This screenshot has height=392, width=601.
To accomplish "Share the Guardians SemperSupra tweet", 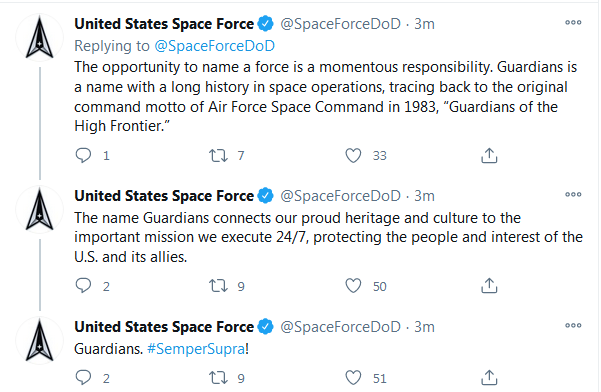I will pos(489,378).
